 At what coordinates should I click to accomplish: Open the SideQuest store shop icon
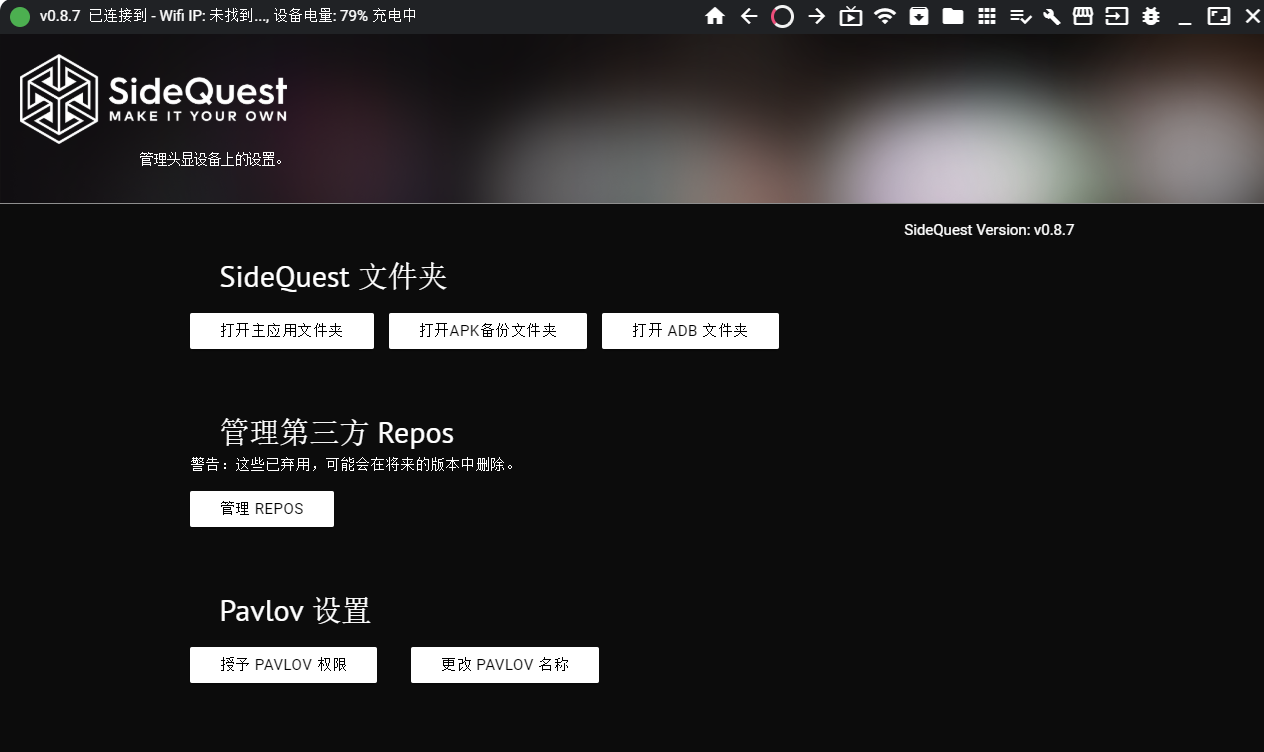click(1083, 16)
